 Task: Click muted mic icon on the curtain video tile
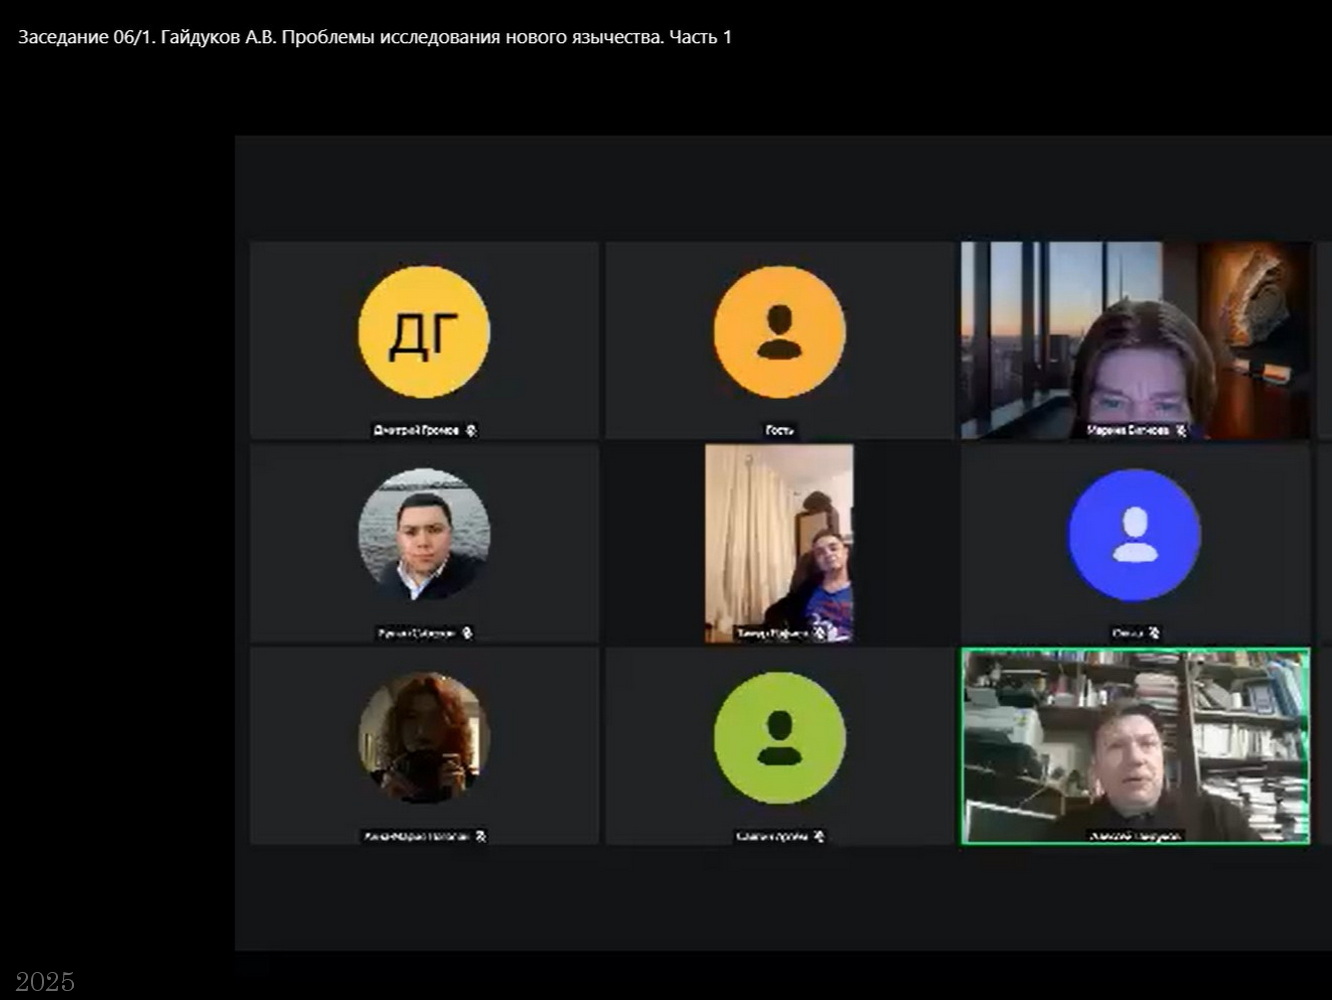(x=820, y=633)
